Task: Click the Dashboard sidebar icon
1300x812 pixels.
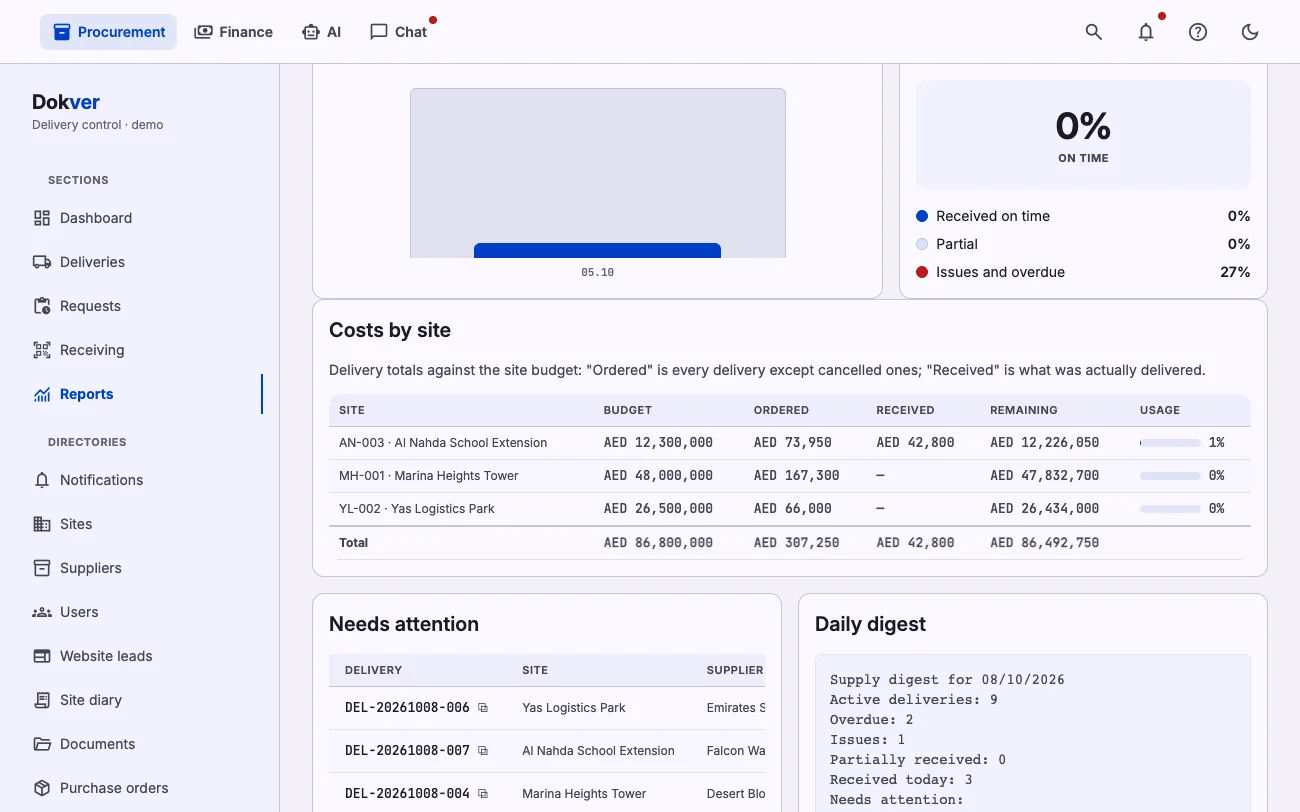Action: point(42,218)
